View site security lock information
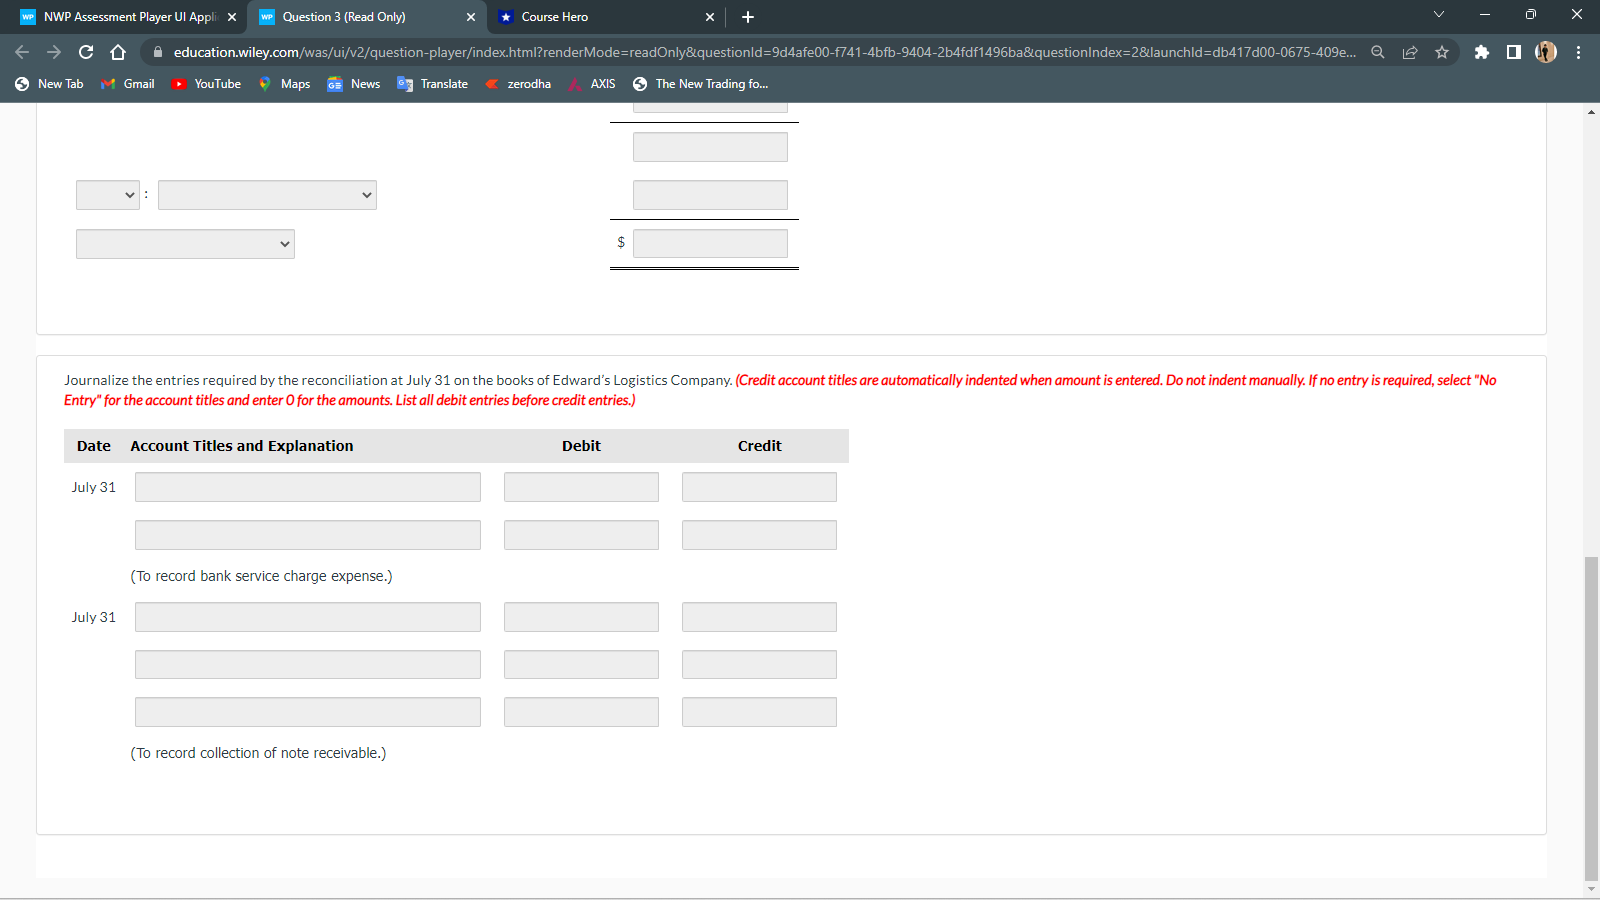 coord(157,52)
